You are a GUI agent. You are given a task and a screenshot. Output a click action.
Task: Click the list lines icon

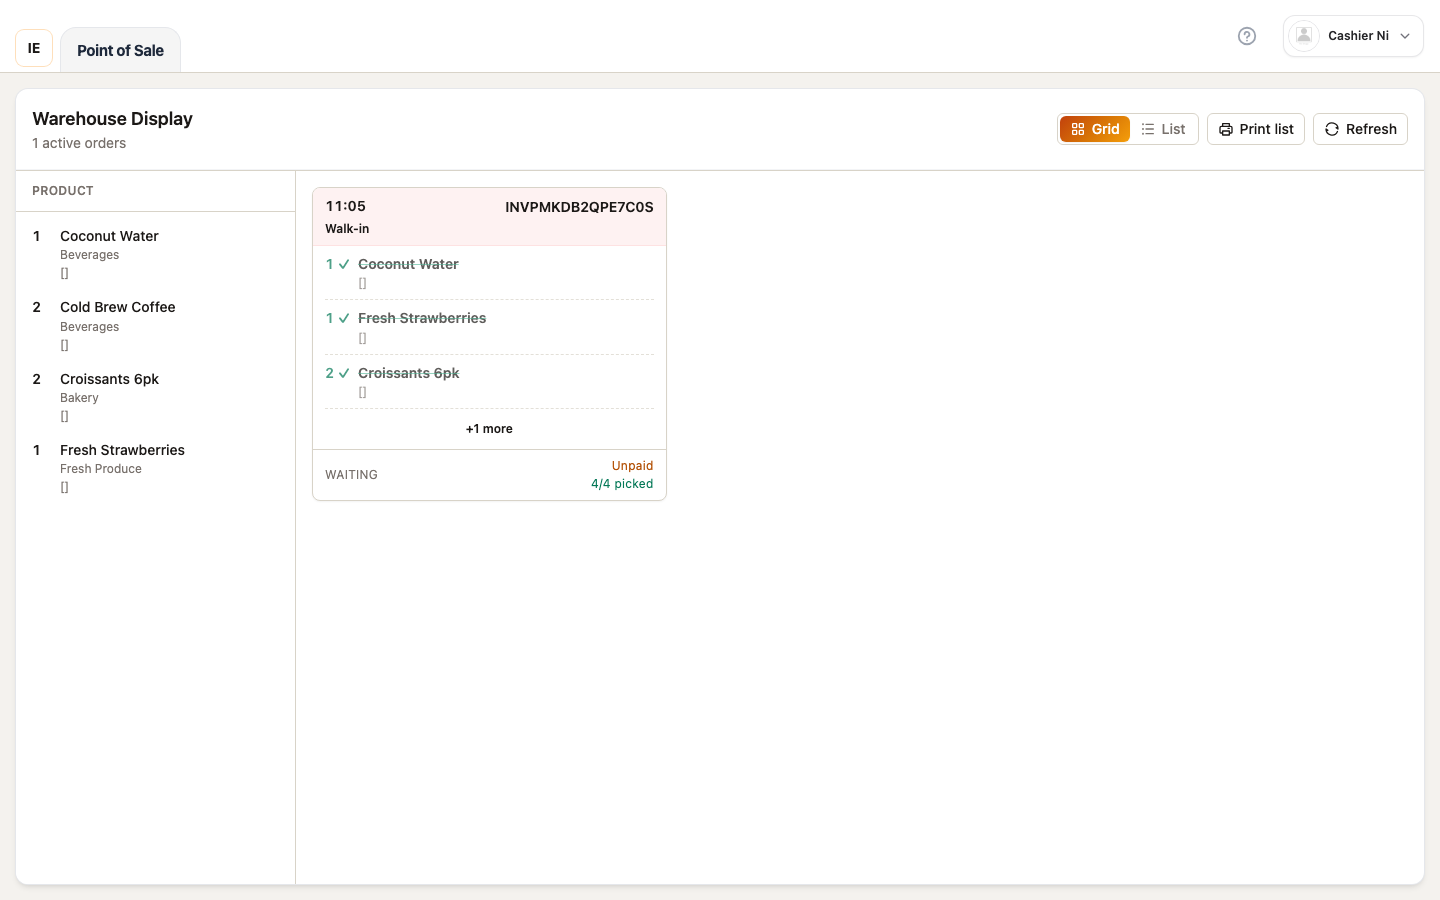coord(1148,130)
